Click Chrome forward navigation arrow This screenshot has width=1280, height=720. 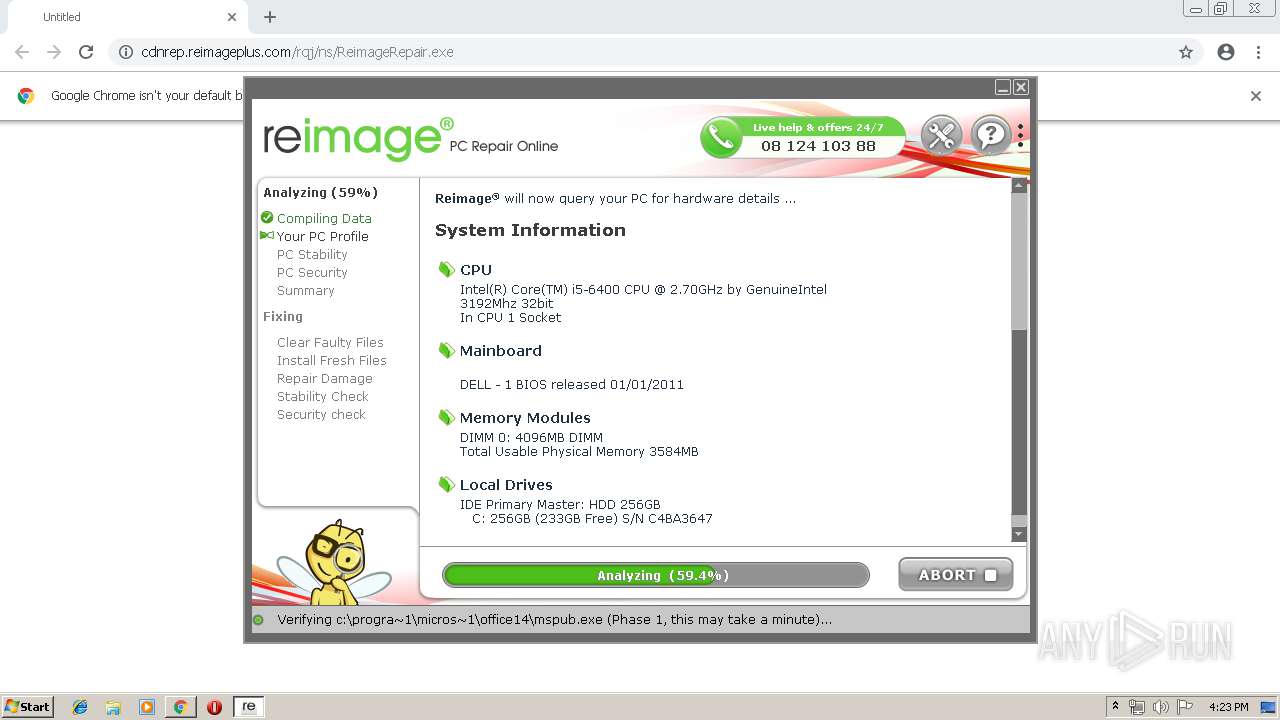(x=54, y=52)
